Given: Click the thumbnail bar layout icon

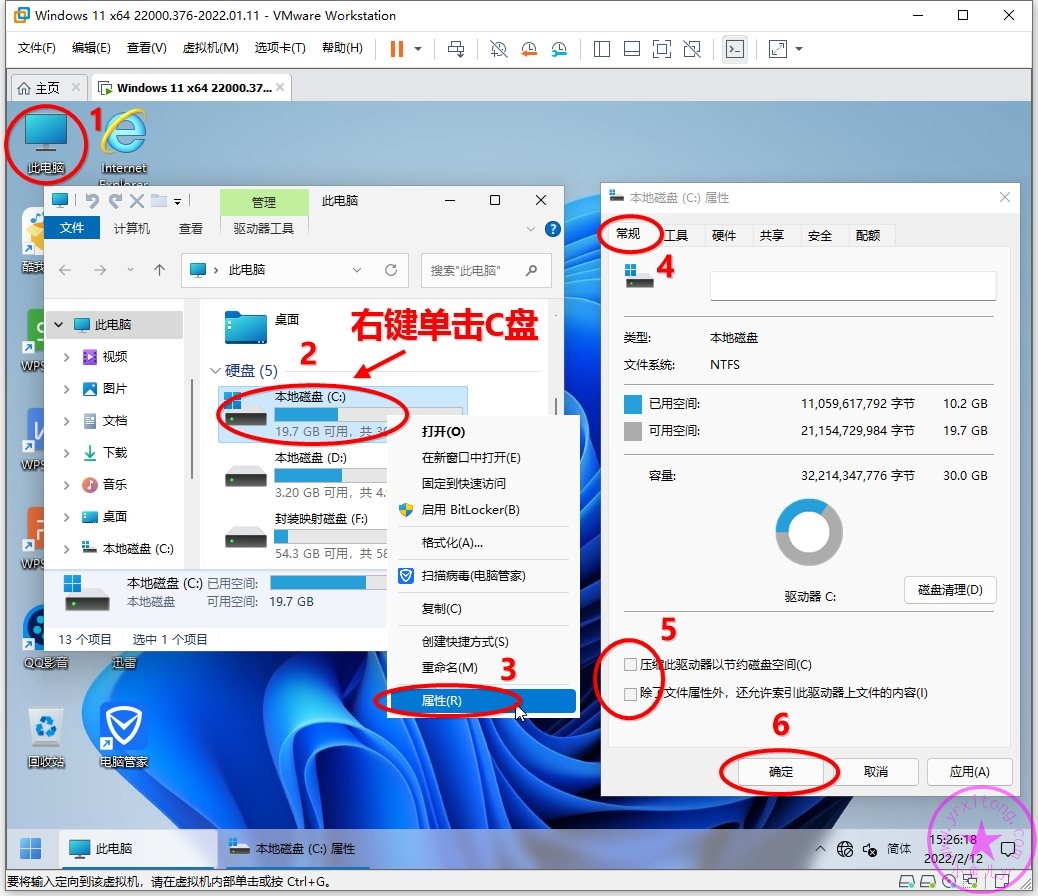Looking at the screenshot, I should point(632,48).
